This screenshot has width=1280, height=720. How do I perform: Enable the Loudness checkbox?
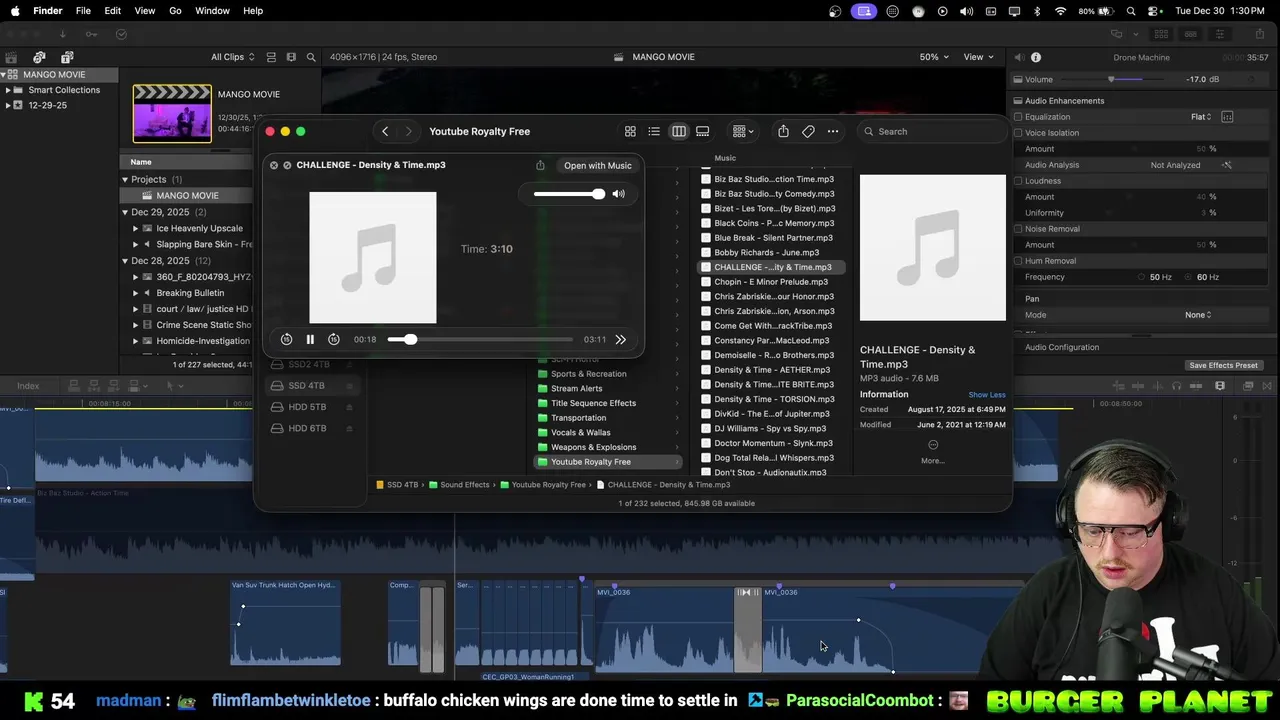click(1018, 181)
